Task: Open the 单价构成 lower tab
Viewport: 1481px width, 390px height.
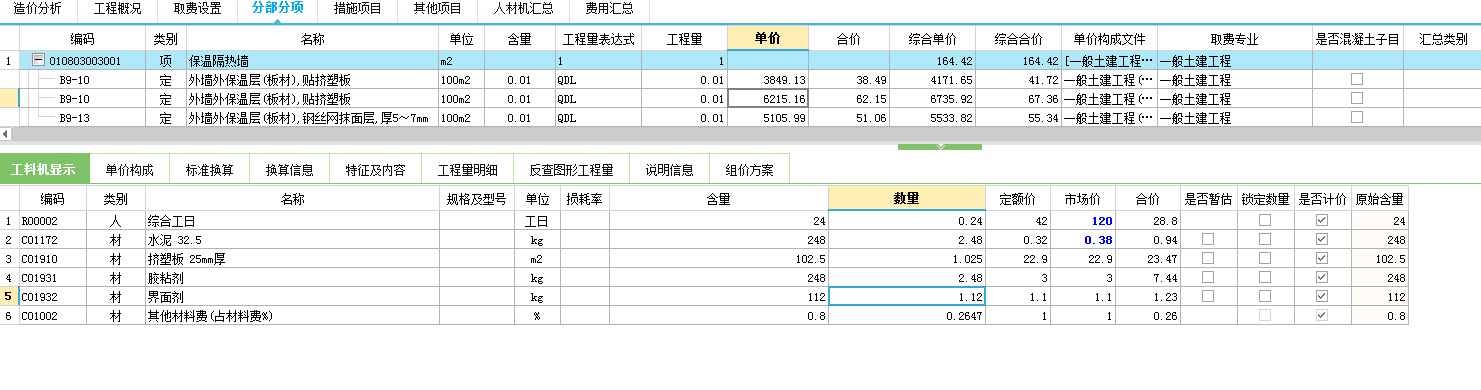Action: [x=130, y=169]
